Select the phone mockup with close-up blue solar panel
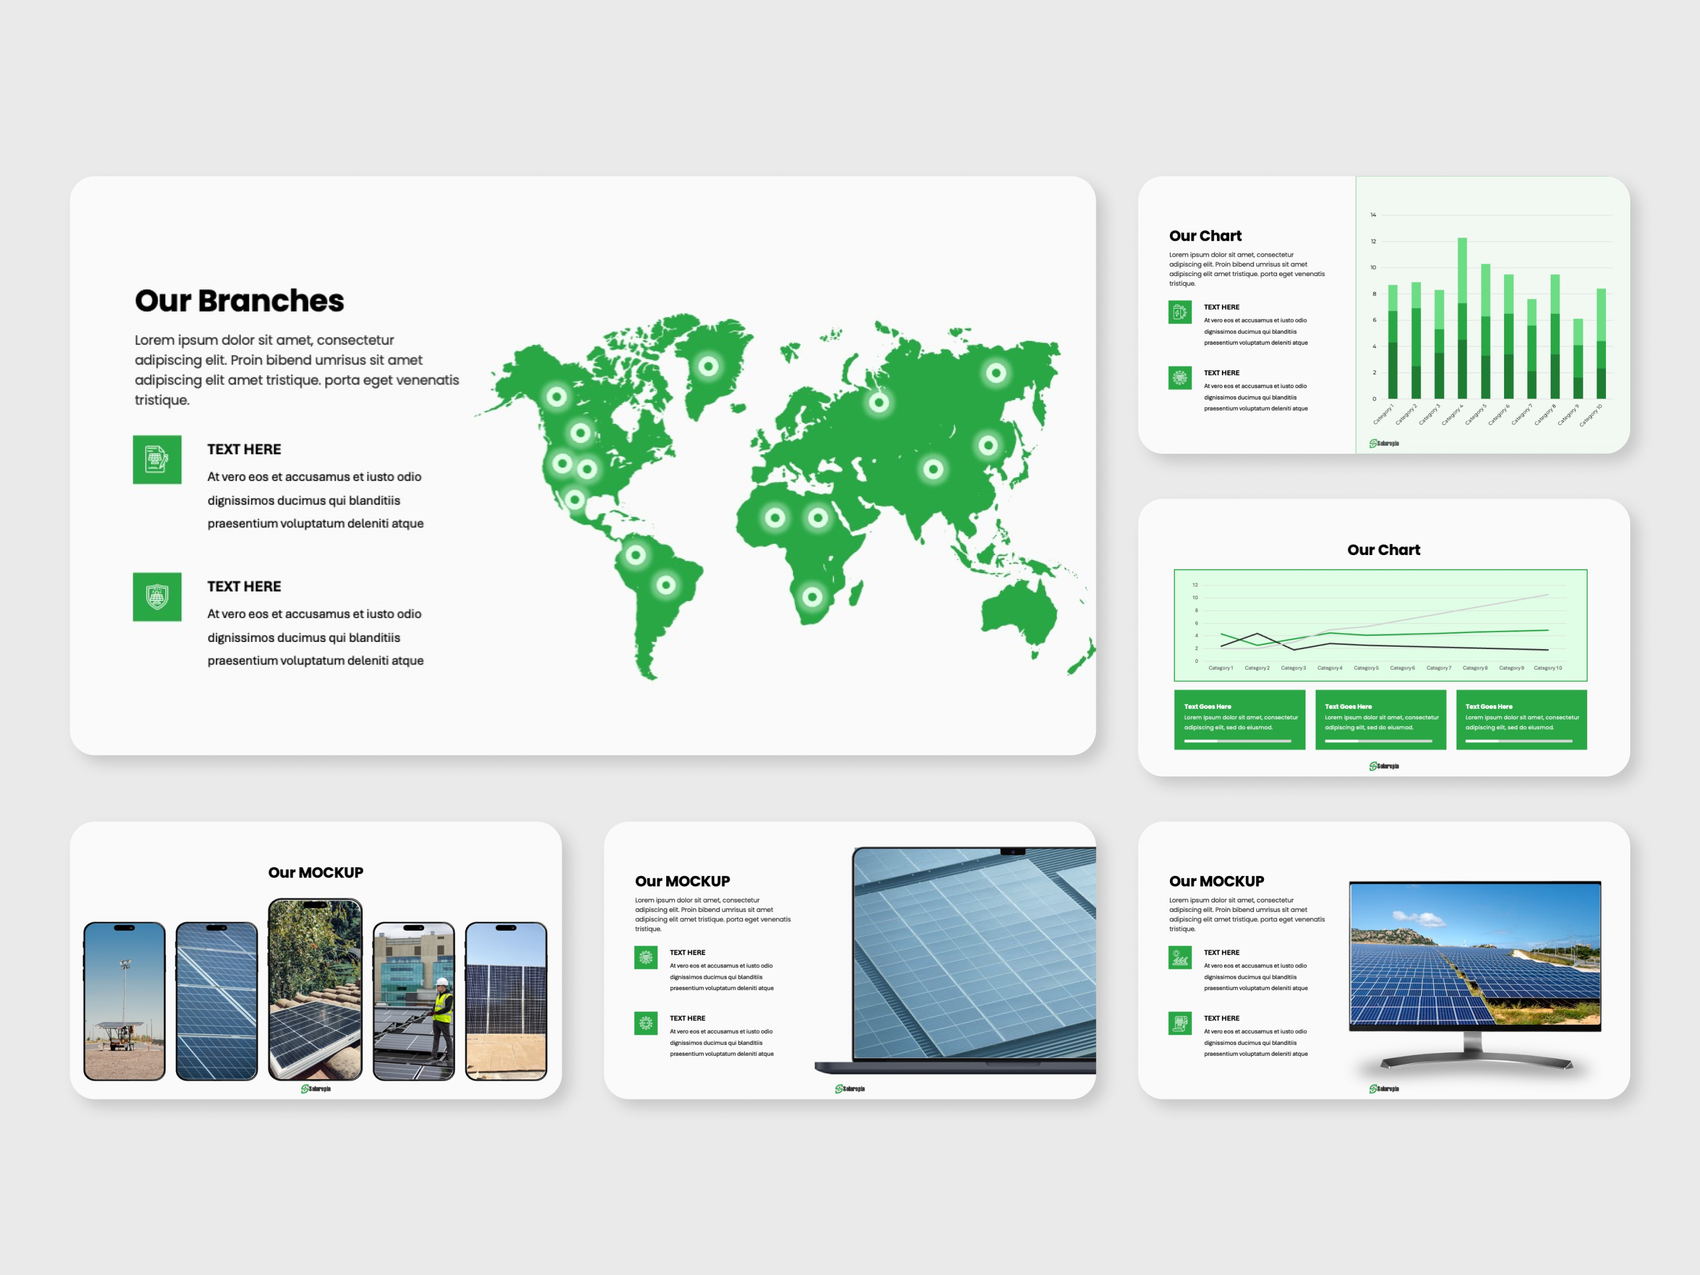Image resolution: width=1700 pixels, height=1275 pixels. point(217,1001)
